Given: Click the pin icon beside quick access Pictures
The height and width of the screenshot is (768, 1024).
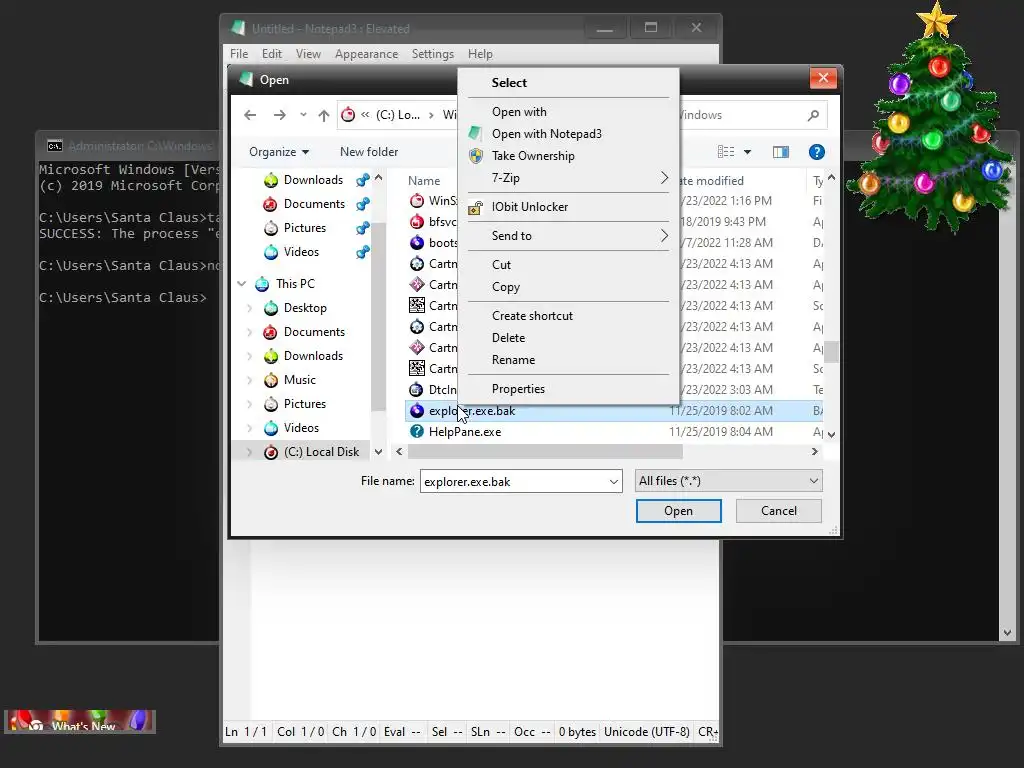Looking at the screenshot, I should 362,228.
